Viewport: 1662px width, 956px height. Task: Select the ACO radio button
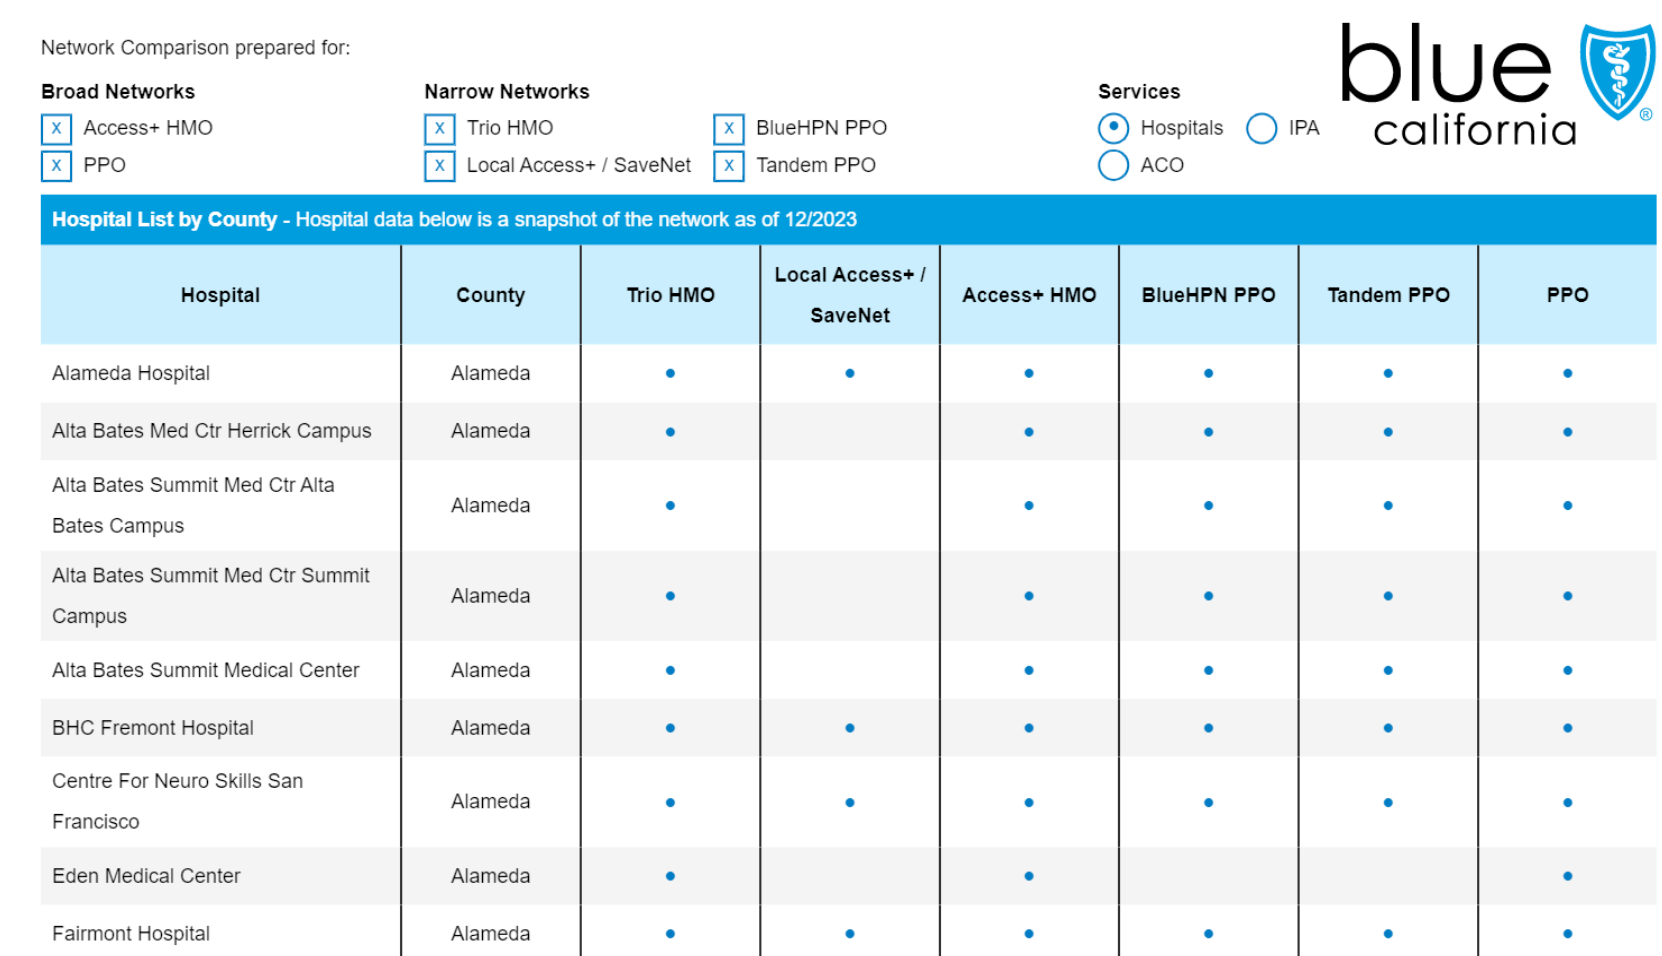click(x=1113, y=165)
